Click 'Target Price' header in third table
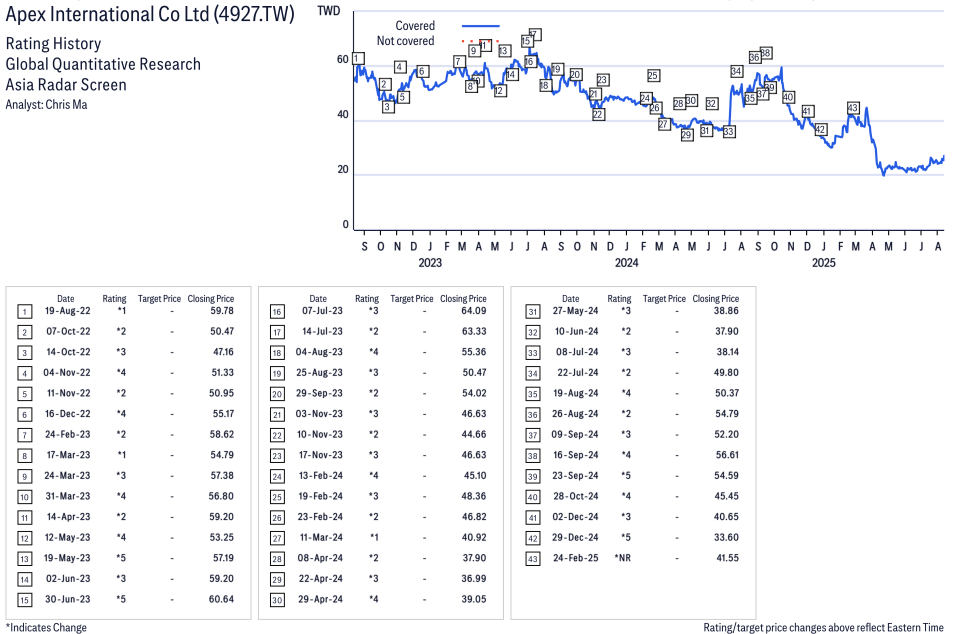Image resolution: width=955 pixels, height=634 pixels. (664, 298)
